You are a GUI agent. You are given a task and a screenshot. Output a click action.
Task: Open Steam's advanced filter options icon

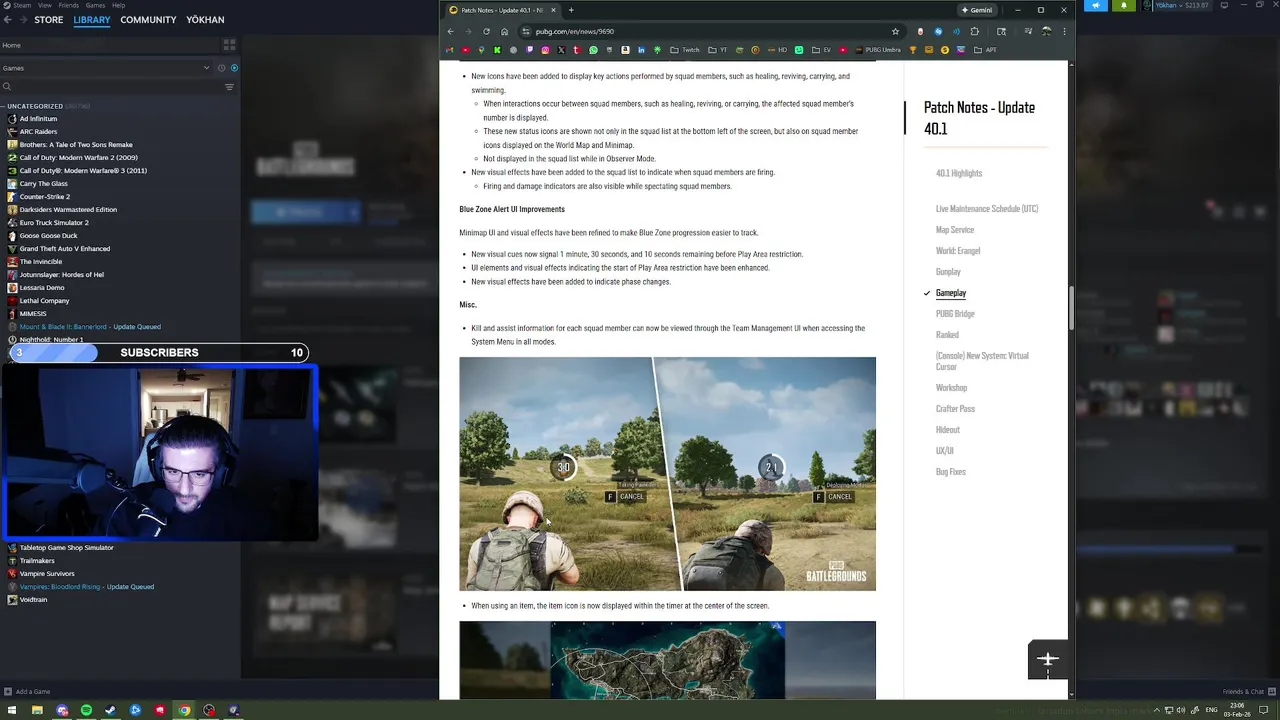pyautogui.click(x=229, y=87)
